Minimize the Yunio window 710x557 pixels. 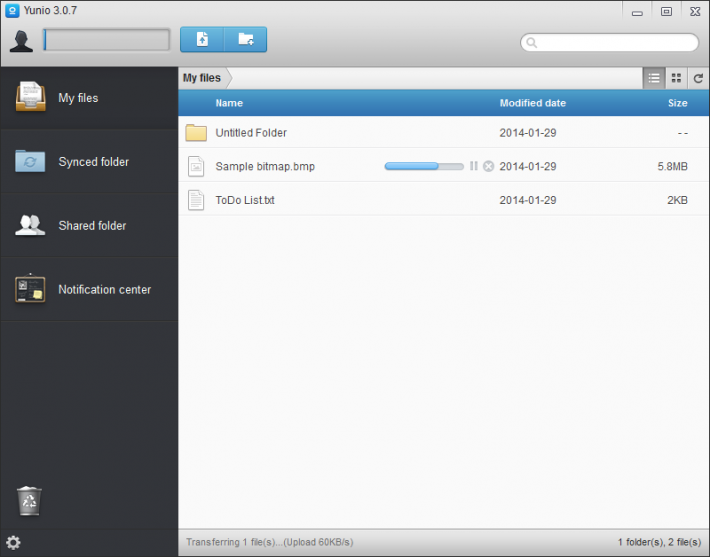click(x=637, y=12)
